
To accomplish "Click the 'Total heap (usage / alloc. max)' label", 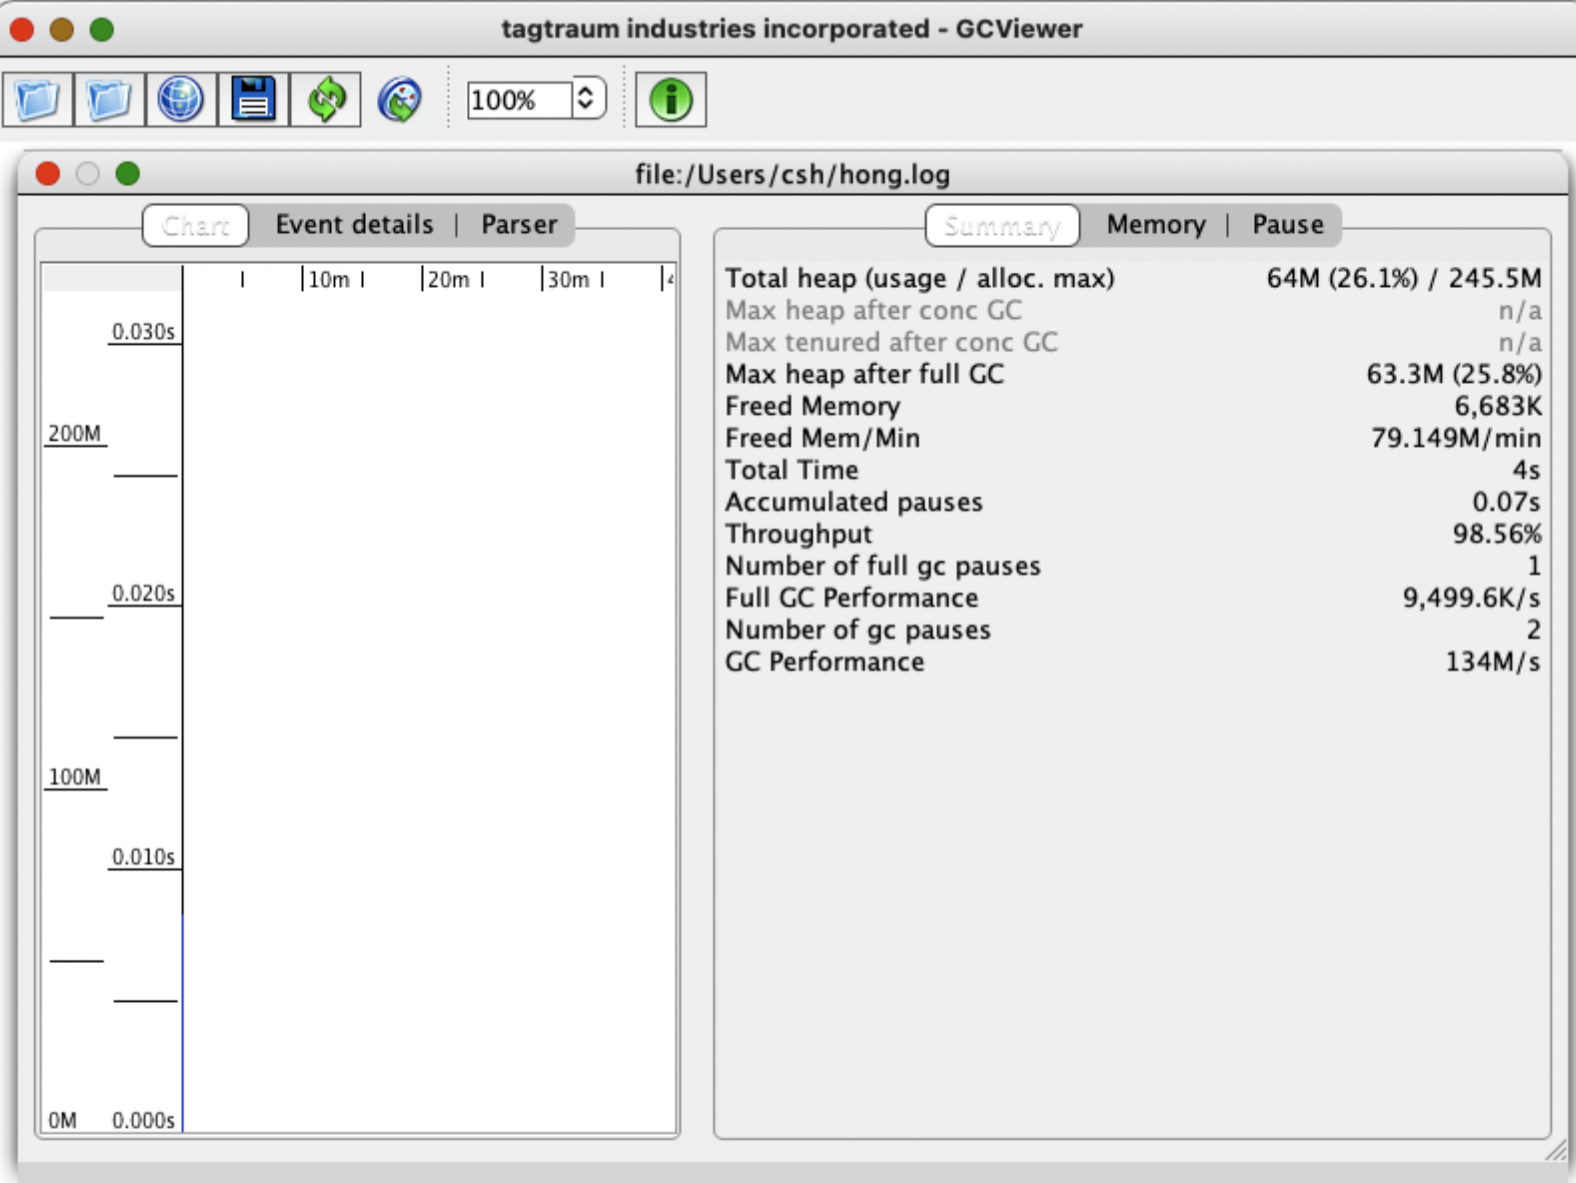I will (x=920, y=278).
